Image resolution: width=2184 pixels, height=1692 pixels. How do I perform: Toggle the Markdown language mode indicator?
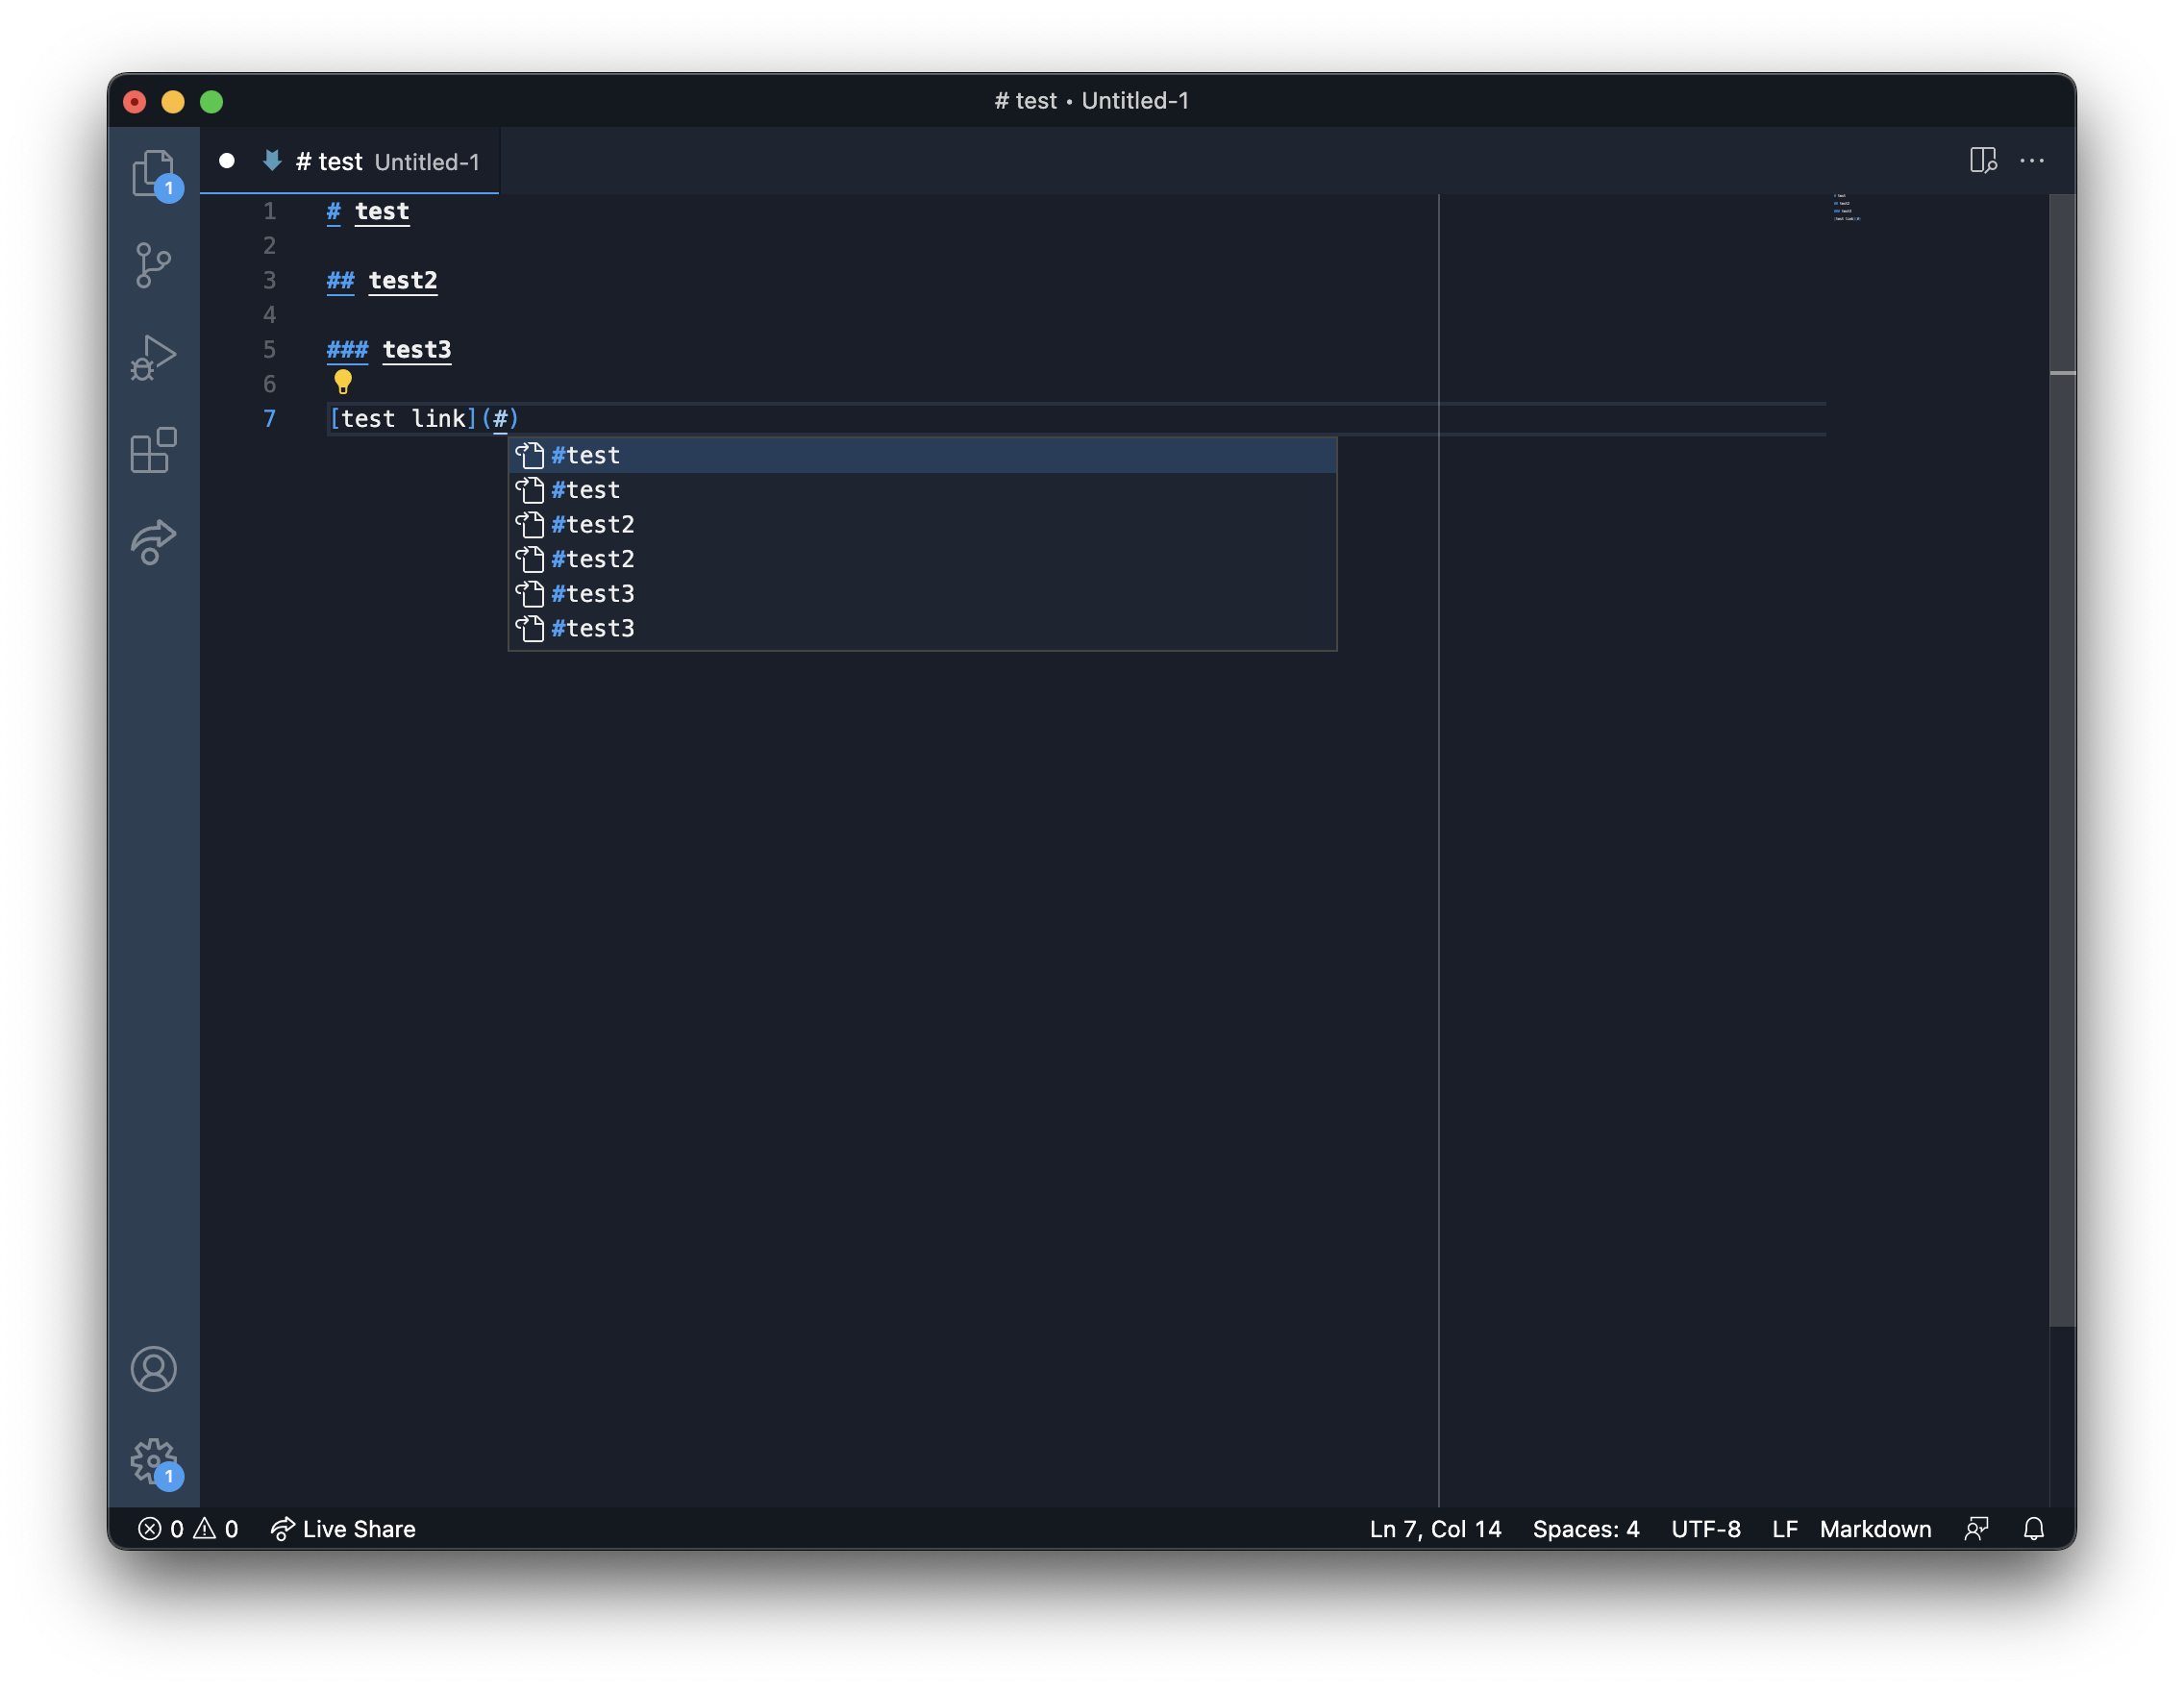click(1875, 1528)
